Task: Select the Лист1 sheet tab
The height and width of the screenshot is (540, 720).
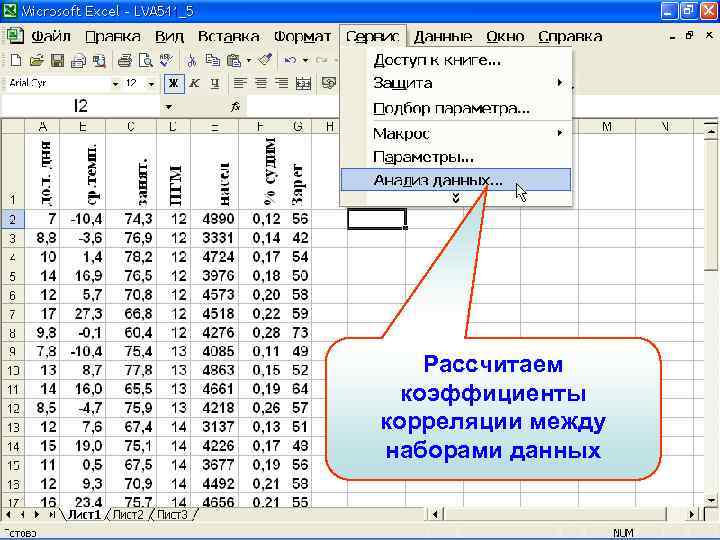Action: click(x=84, y=515)
